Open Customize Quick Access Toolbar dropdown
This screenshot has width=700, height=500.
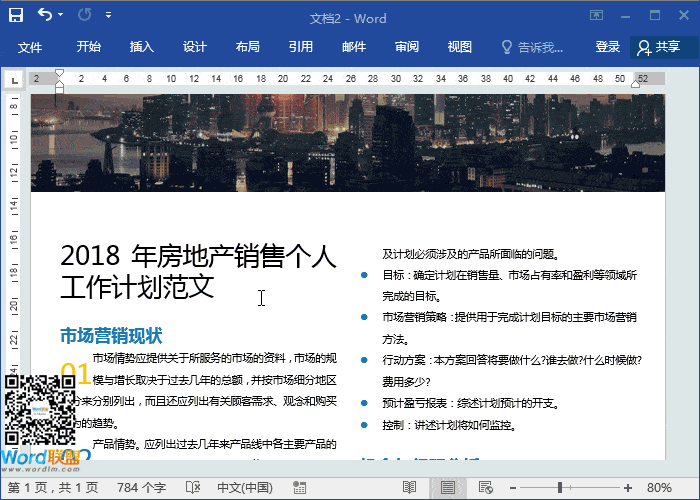tap(108, 17)
